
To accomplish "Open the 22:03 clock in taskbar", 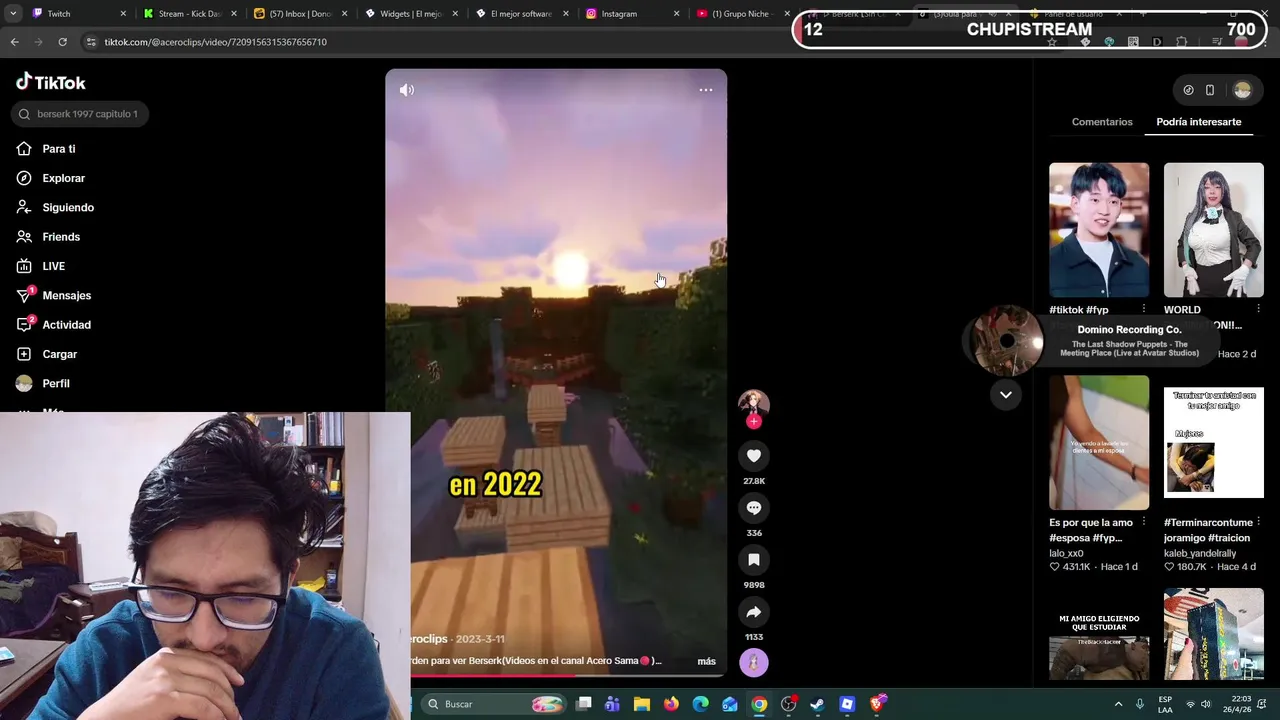I will pos(1236,704).
